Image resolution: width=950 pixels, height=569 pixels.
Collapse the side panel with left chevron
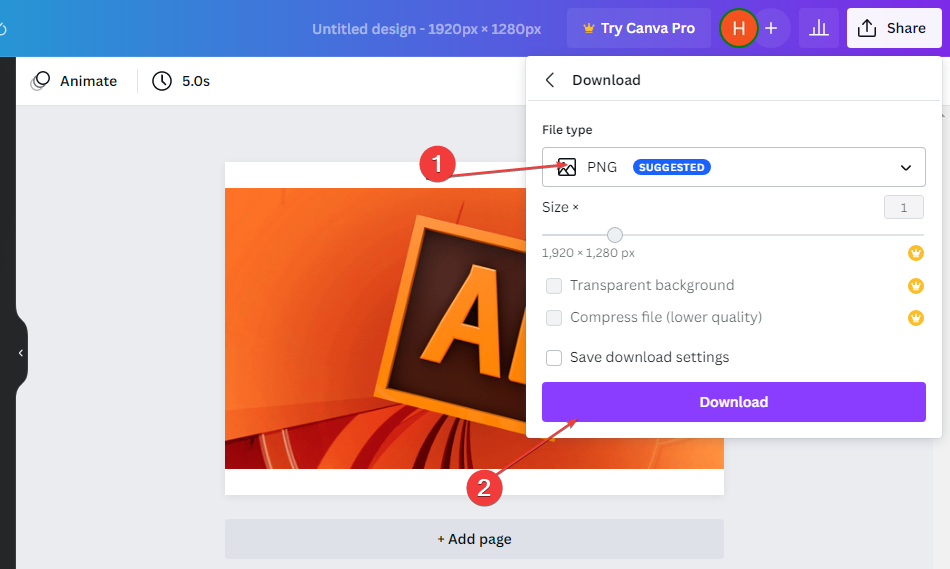coord(21,353)
